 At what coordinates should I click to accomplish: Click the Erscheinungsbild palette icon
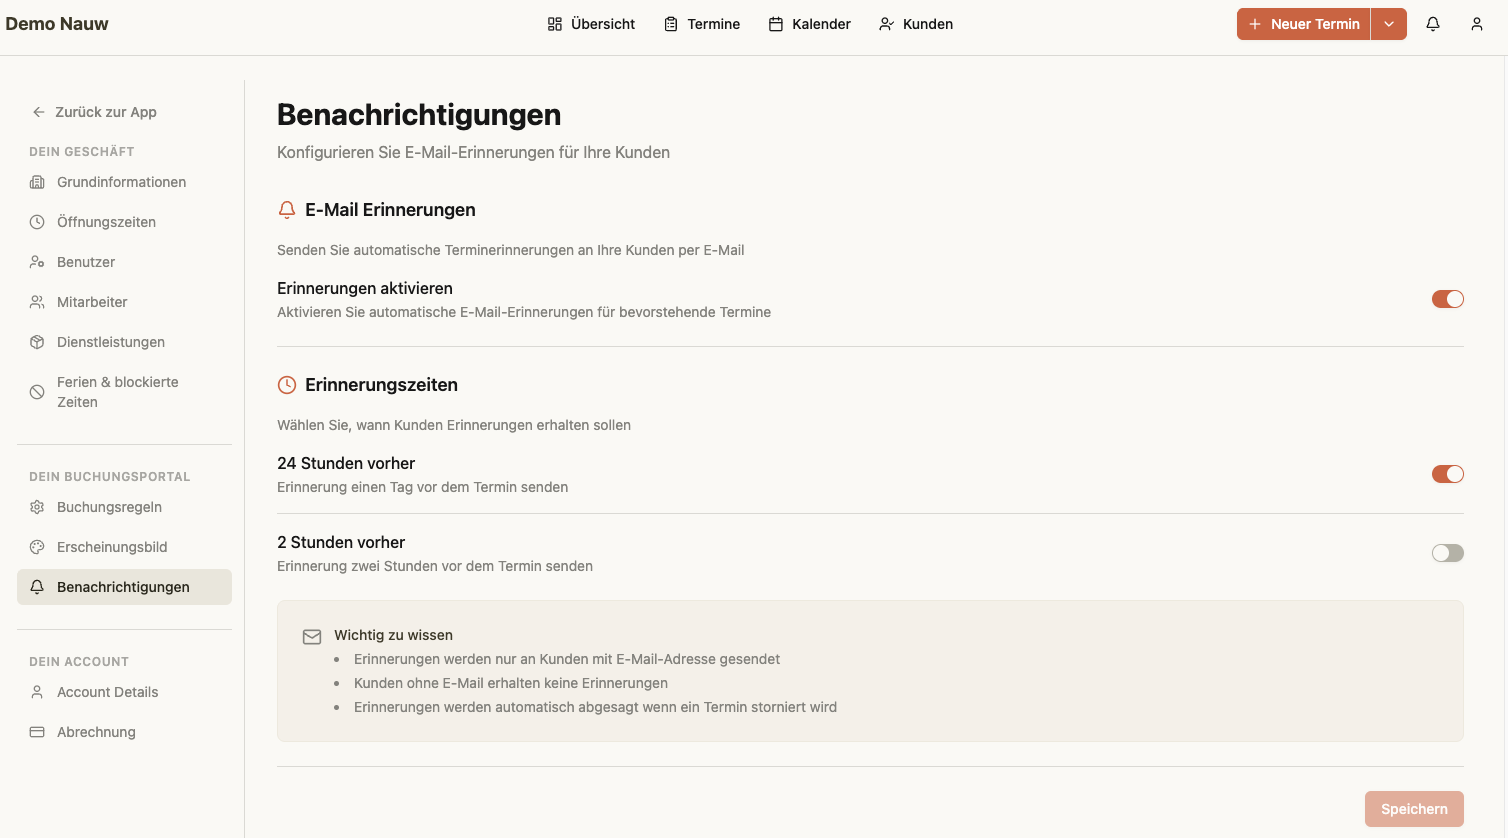pos(37,547)
